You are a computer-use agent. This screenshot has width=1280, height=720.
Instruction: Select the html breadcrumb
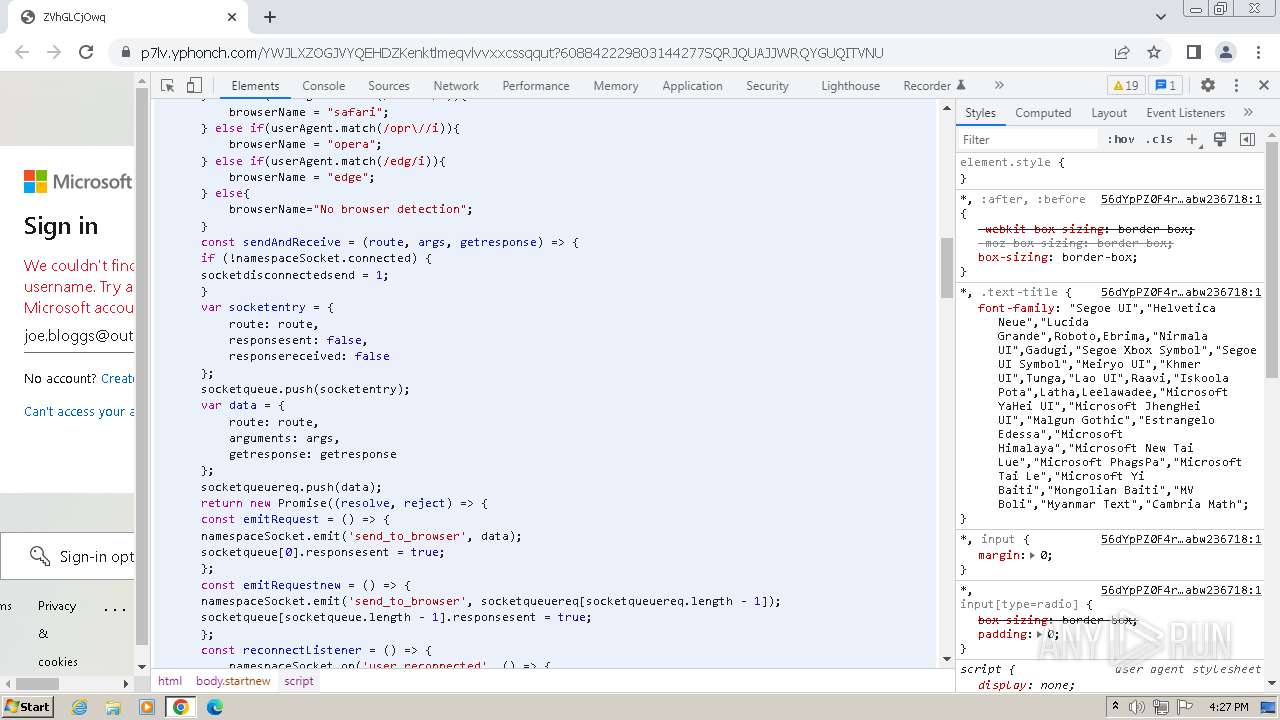170,681
